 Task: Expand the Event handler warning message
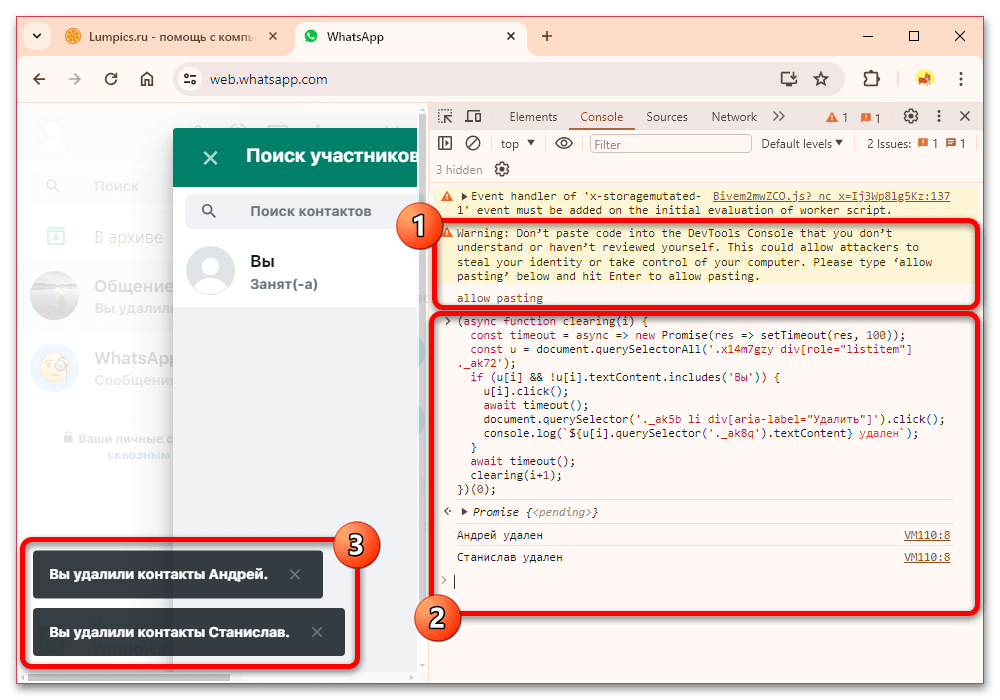click(464, 196)
